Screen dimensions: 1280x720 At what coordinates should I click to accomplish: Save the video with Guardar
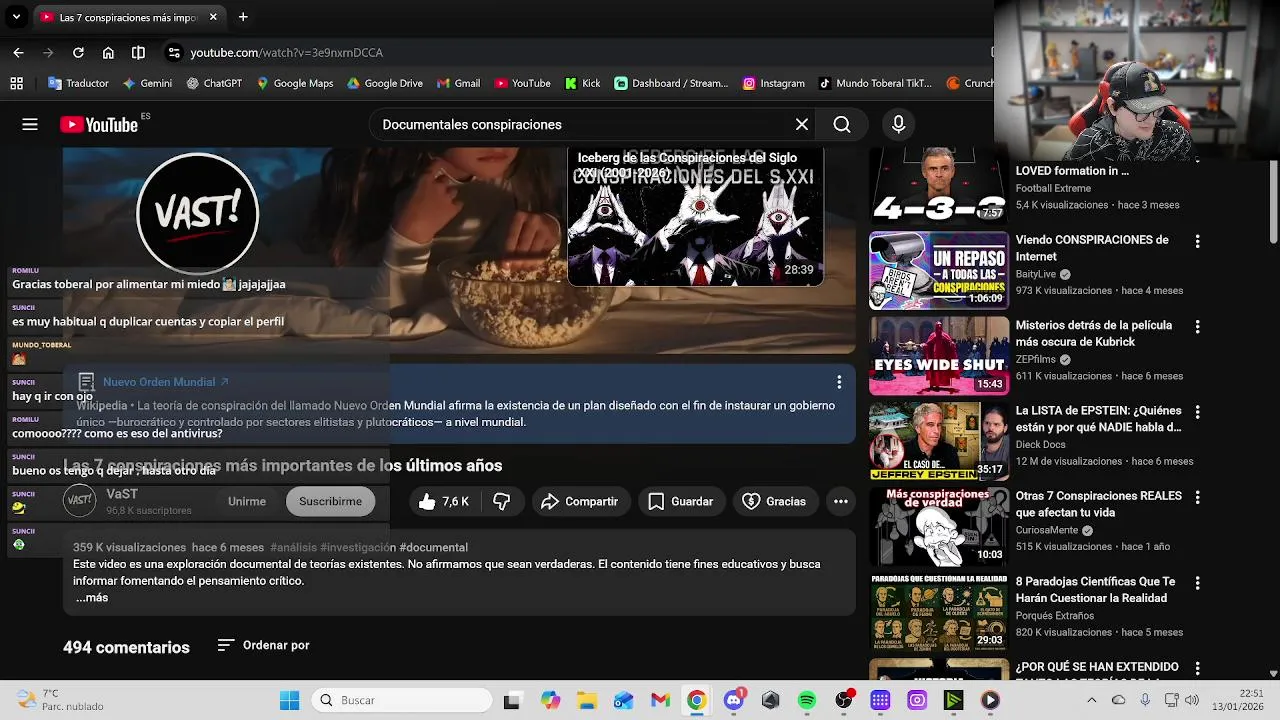680,501
